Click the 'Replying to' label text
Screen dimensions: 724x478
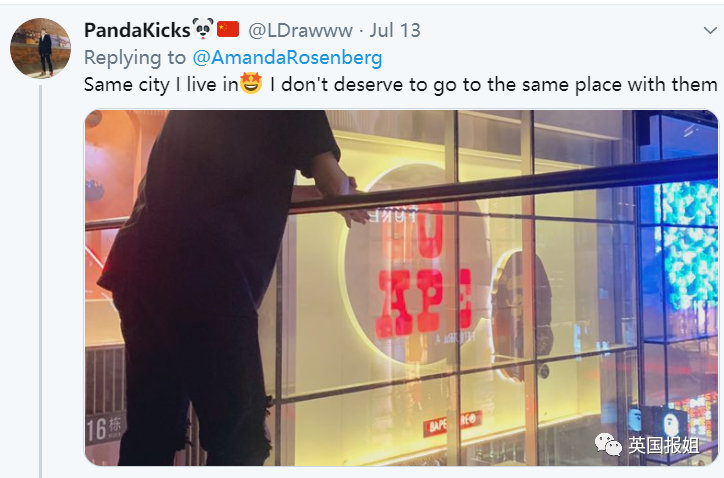[x=135, y=58]
